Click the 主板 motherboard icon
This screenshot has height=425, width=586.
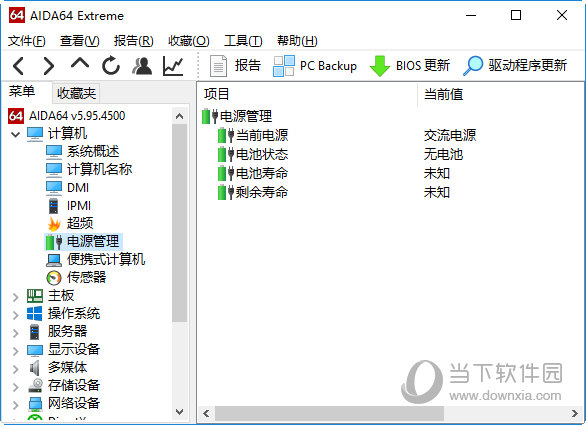[35, 296]
